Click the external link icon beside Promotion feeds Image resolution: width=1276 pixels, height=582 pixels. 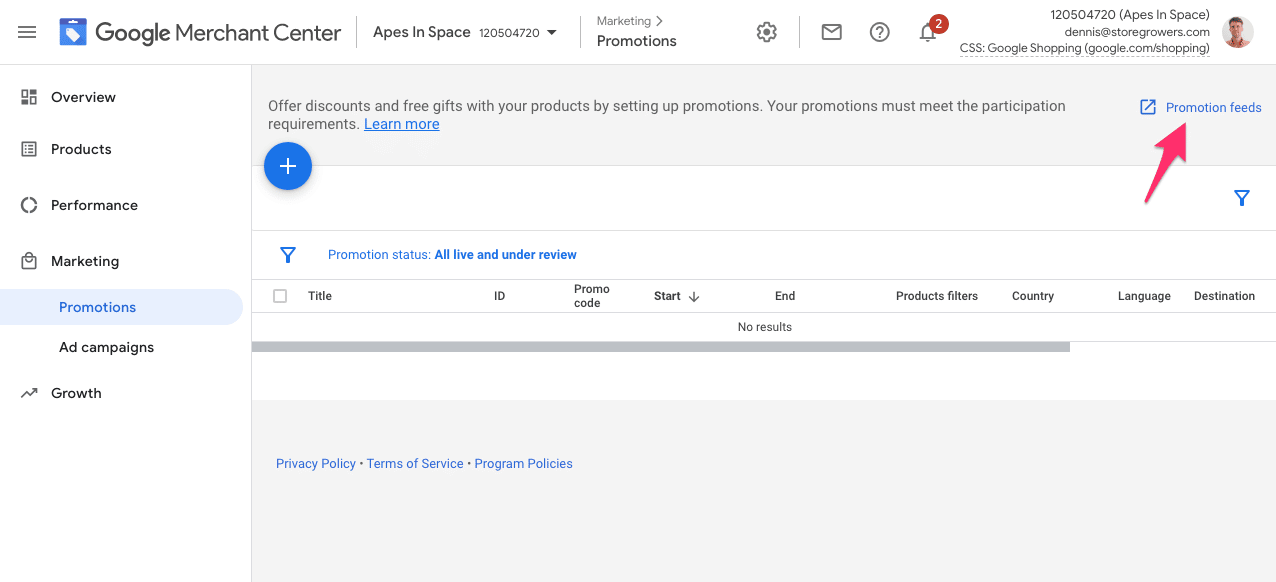tap(1148, 107)
